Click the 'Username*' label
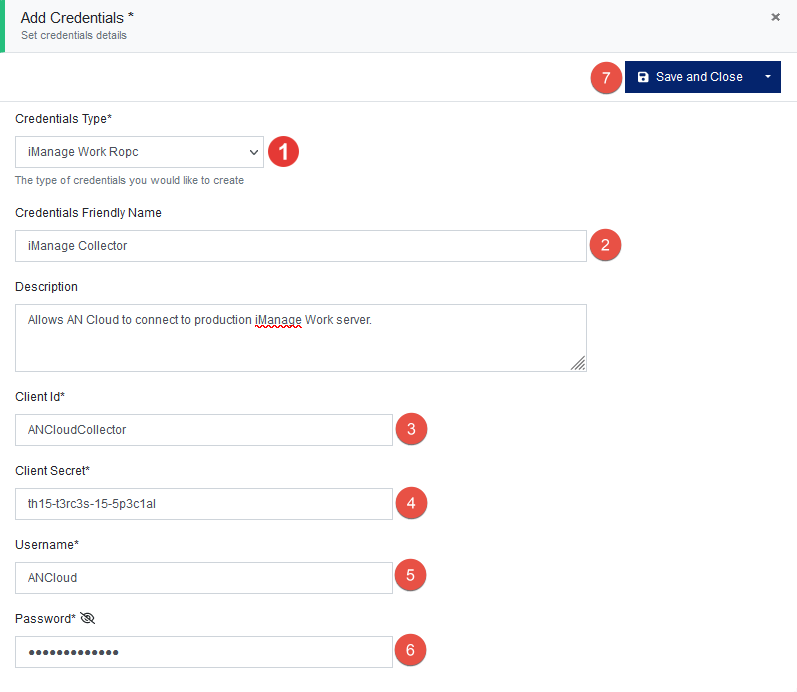The width and height of the screenshot is (797, 692). pyautogui.click(x=47, y=545)
